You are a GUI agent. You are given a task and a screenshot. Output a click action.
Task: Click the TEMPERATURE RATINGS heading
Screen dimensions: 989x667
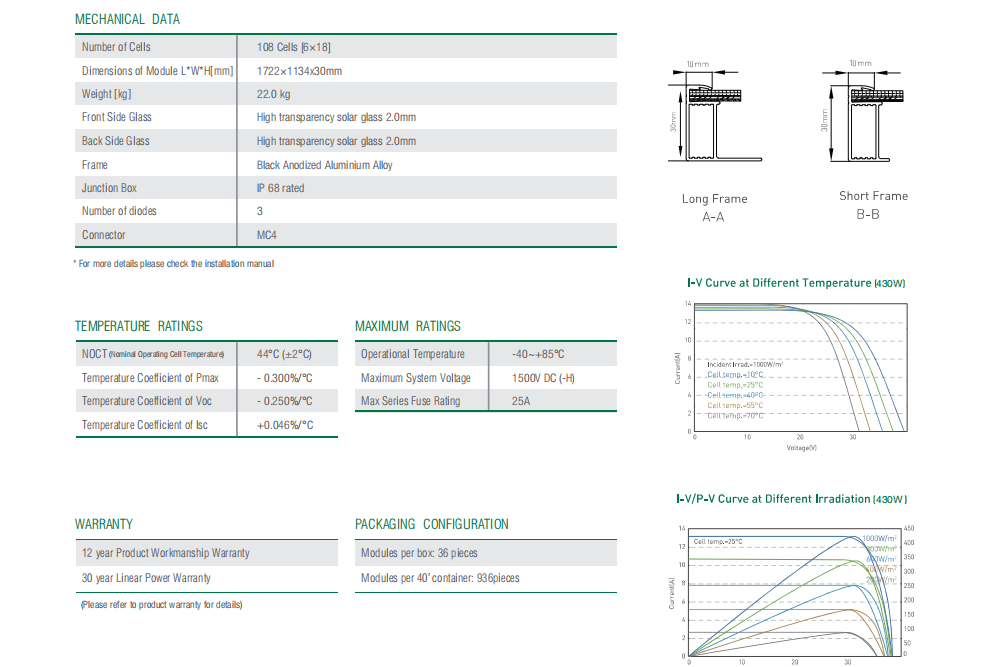pyautogui.click(x=139, y=326)
